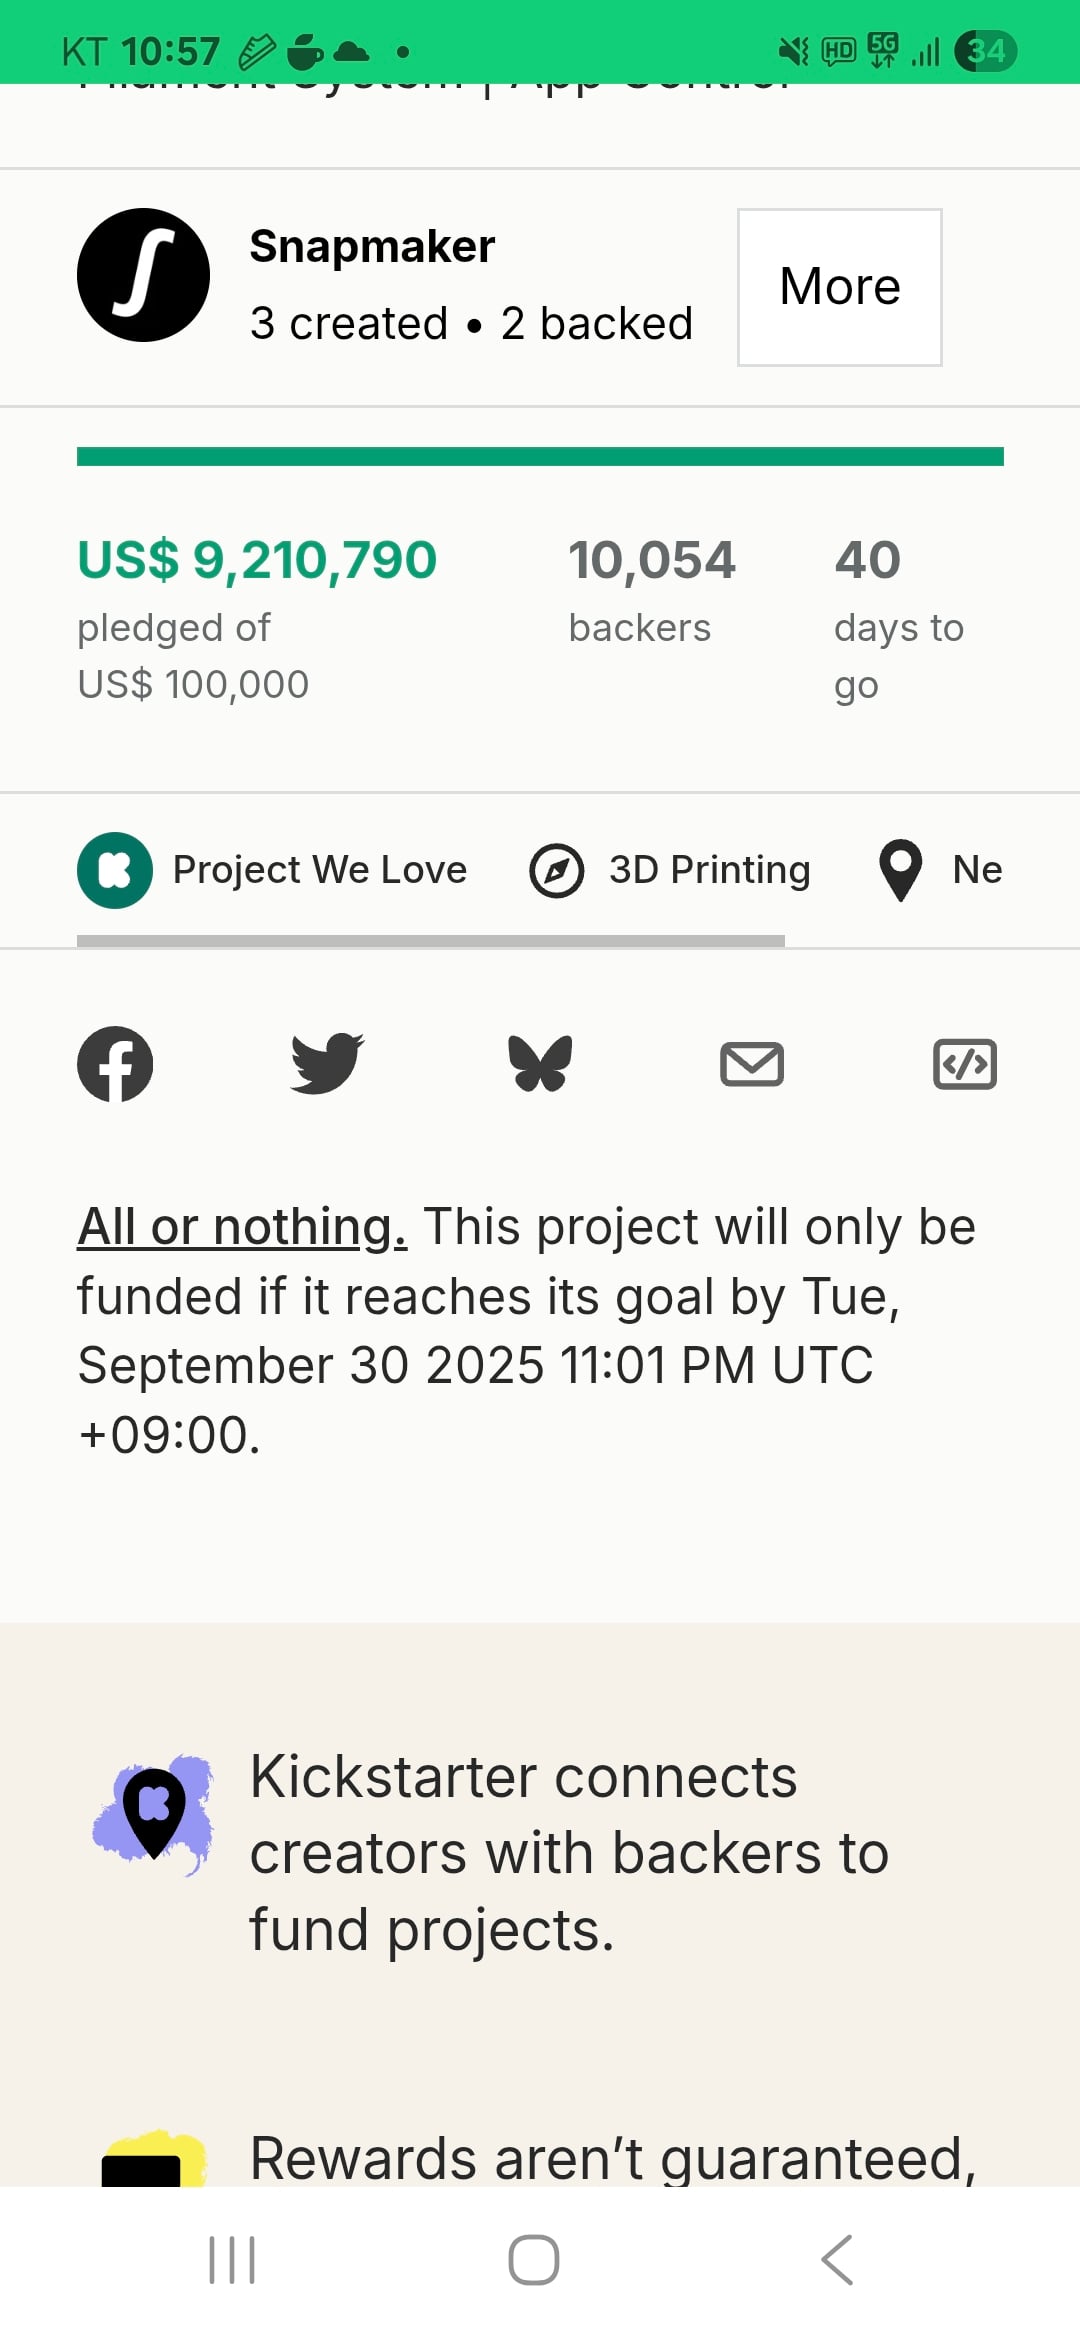This screenshot has height=2340, width=1080.
Task: Tap the Android recent apps button
Action: (x=232, y=2260)
